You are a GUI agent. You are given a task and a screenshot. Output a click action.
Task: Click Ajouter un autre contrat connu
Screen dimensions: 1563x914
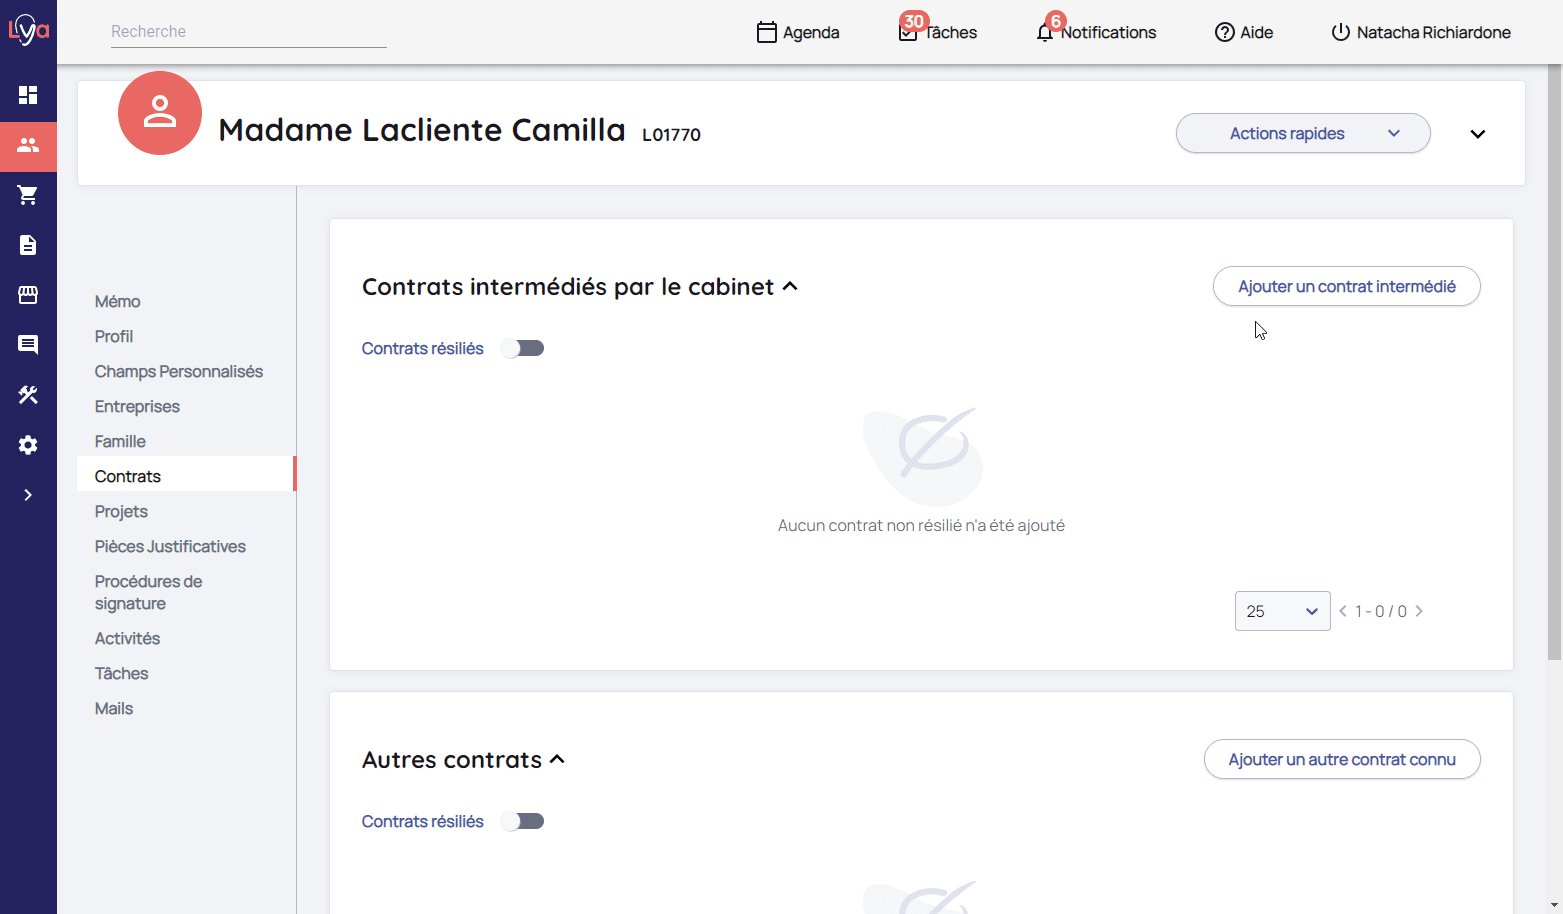click(1342, 759)
